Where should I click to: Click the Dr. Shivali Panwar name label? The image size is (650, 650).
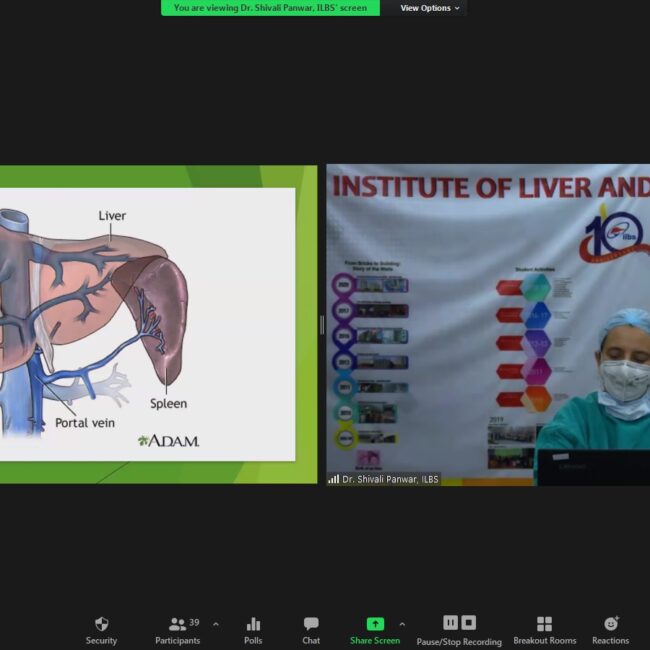[390, 479]
